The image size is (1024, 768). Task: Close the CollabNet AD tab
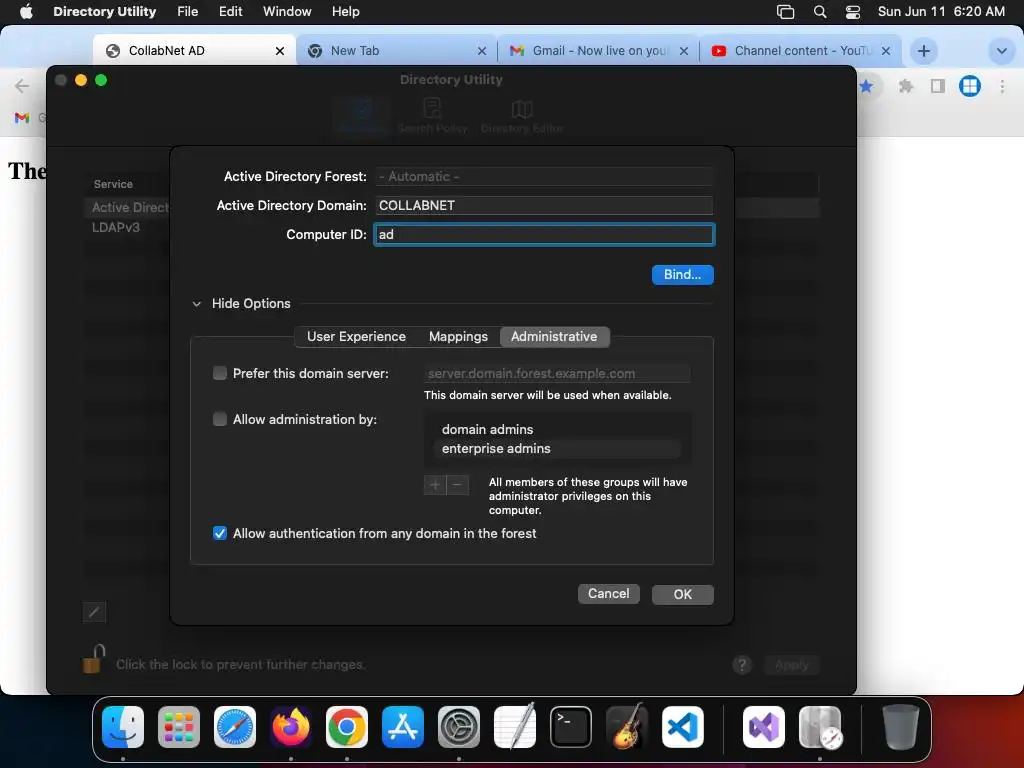tap(280, 51)
